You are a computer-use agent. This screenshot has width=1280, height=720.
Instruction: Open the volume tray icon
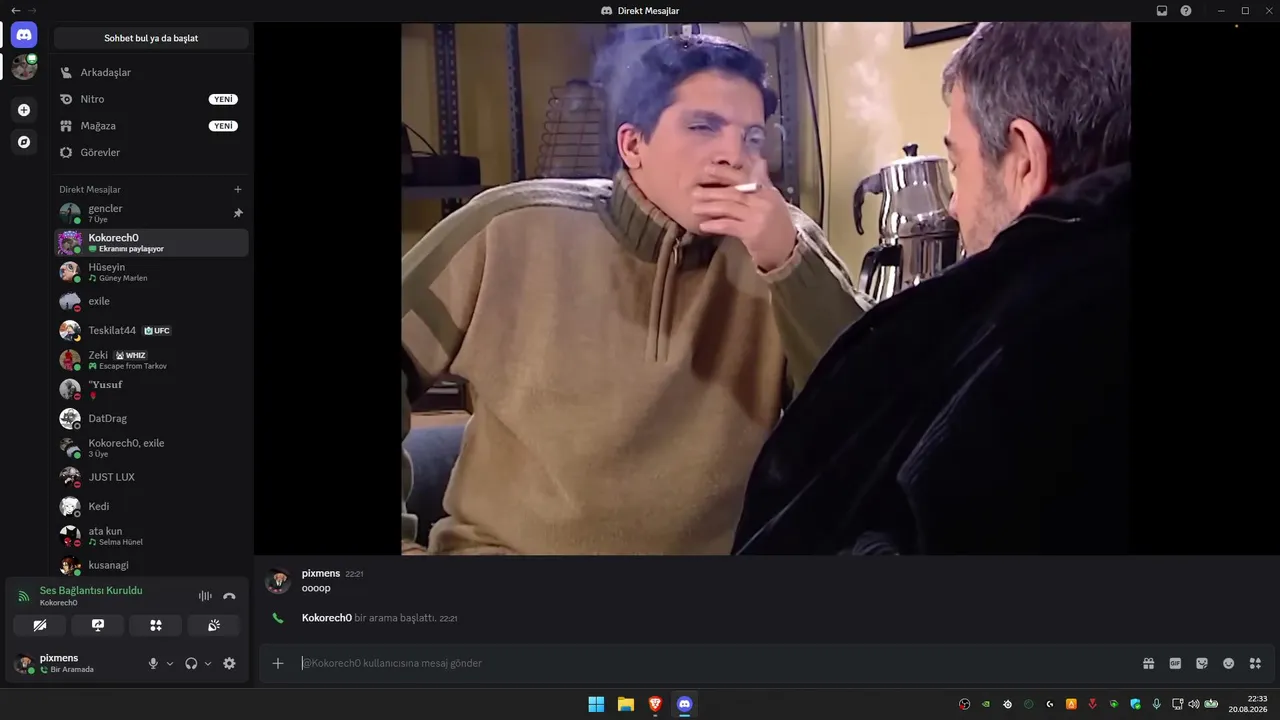(1193, 704)
